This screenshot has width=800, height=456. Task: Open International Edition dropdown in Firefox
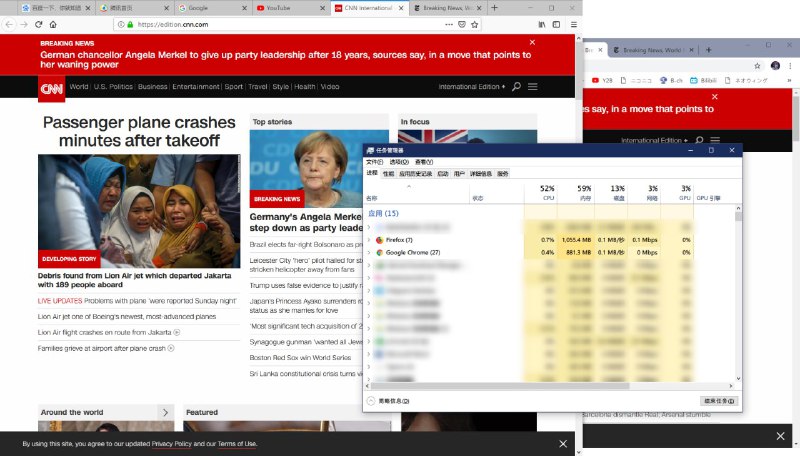tap(472, 87)
